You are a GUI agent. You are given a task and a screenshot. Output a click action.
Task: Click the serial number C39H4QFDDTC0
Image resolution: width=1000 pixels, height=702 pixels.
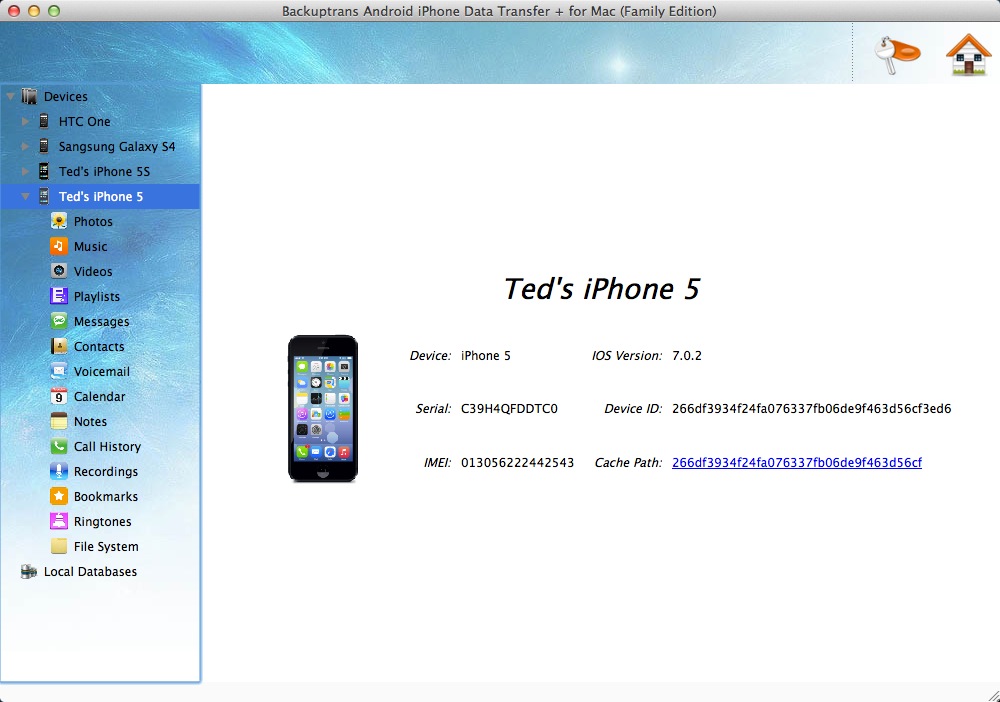click(x=509, y=409)
